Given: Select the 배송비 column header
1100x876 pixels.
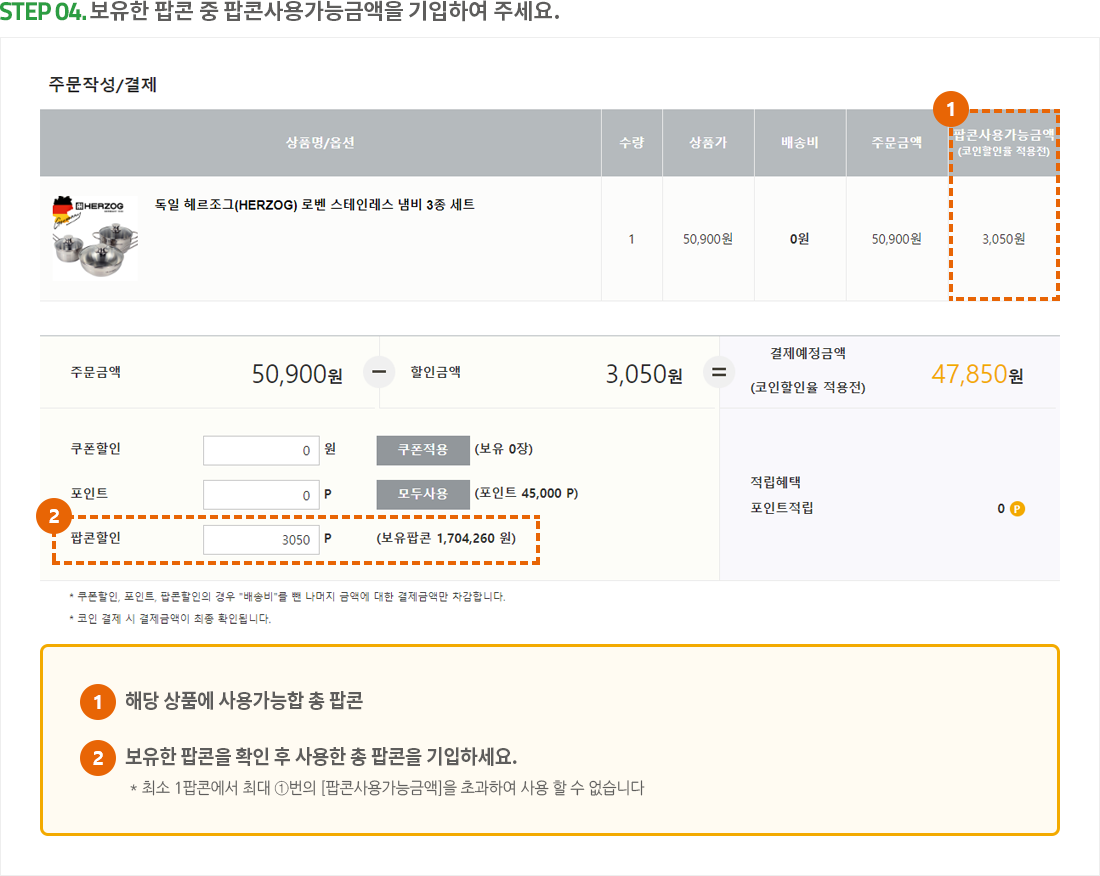Looking at the screenshot, I should [799, 143].
